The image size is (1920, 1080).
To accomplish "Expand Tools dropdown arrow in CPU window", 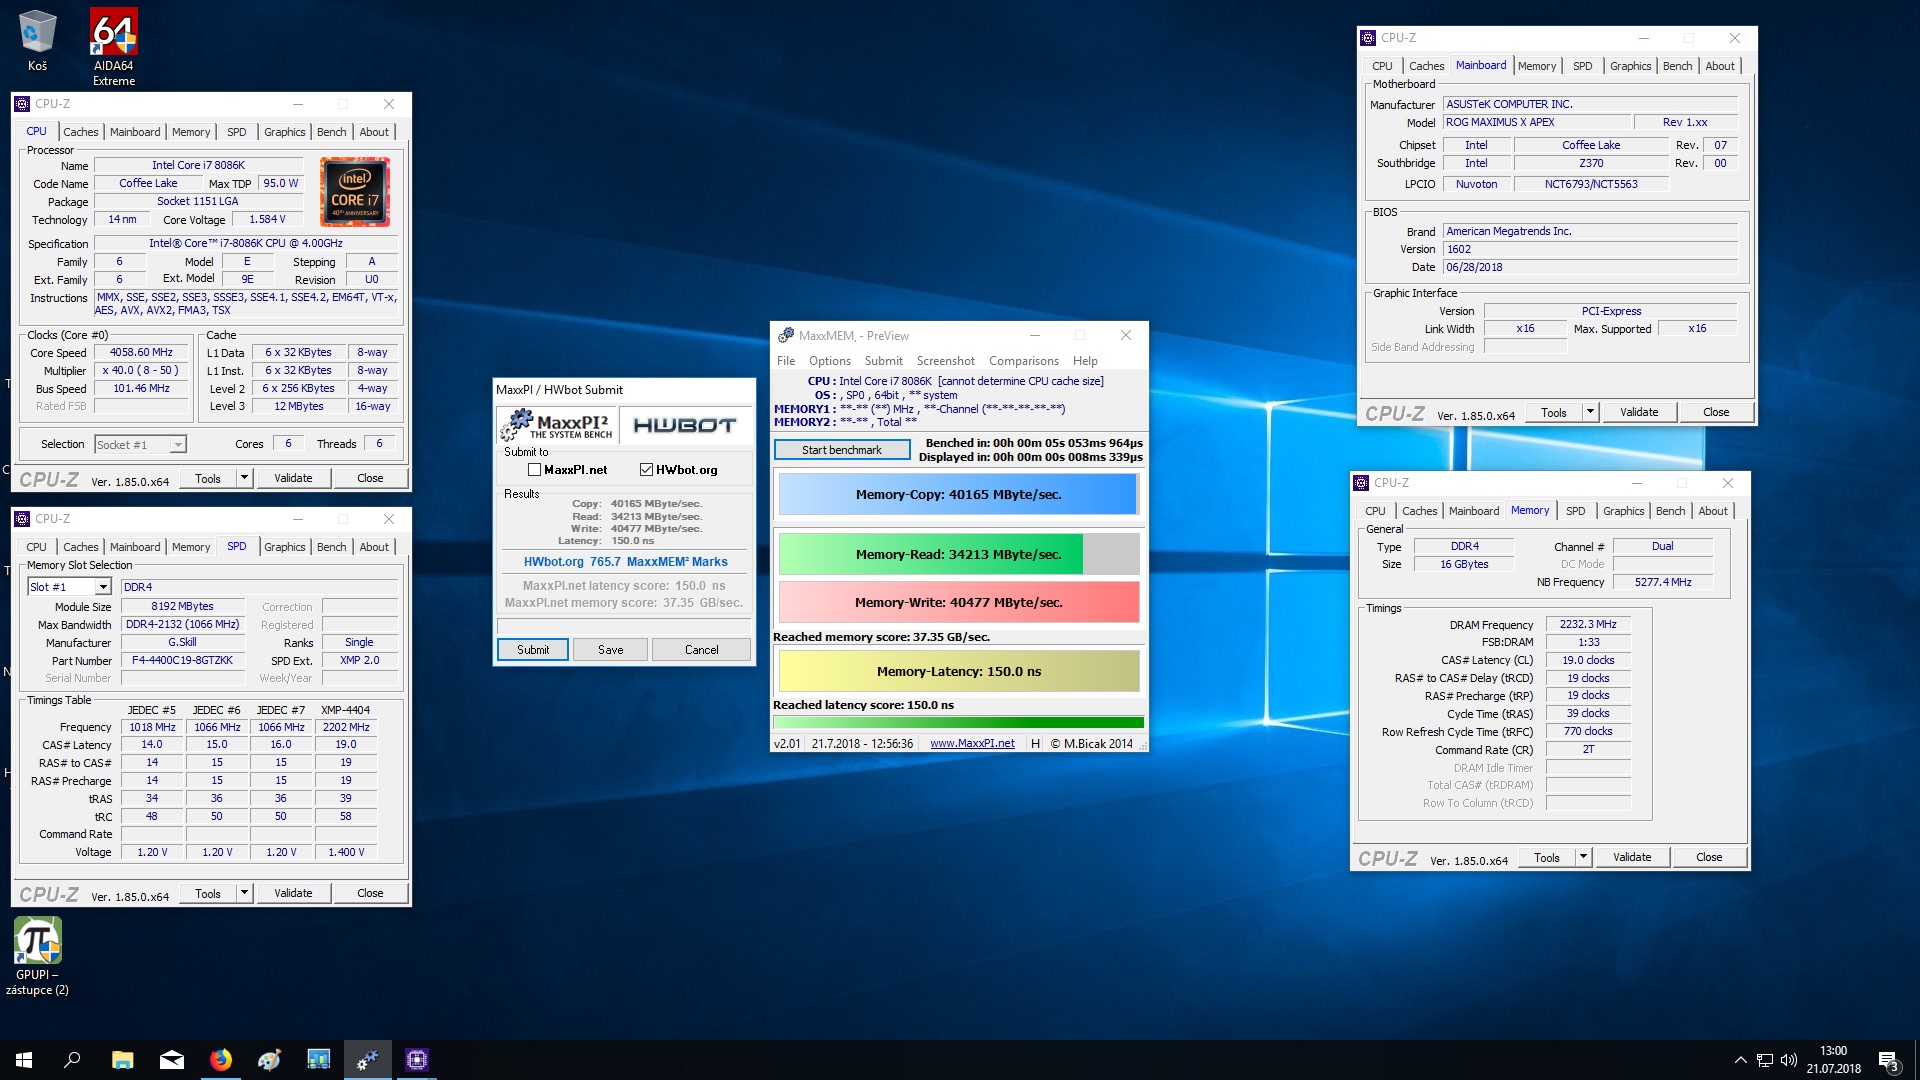I will tap(244, 478).
